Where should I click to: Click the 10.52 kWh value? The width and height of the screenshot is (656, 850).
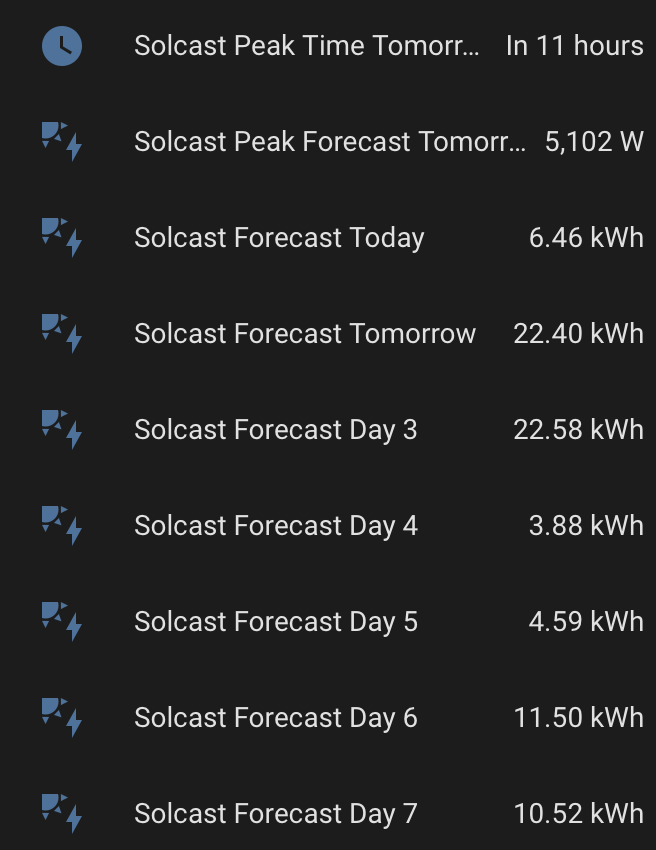point(578,814)
